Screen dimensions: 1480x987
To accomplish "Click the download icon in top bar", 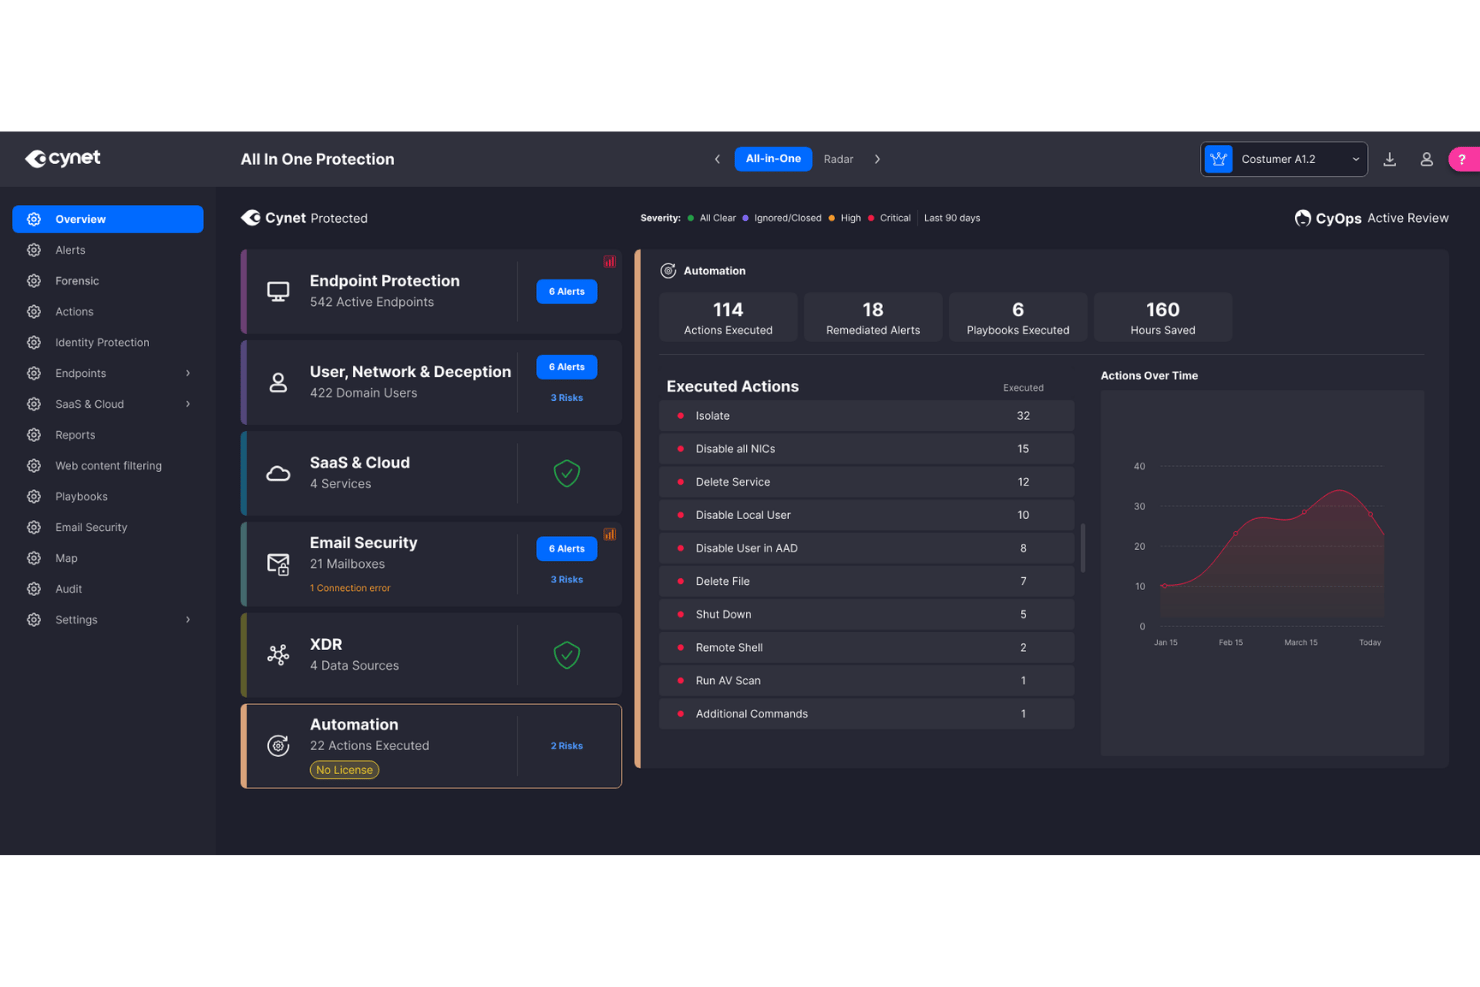I will (1390, 159).
